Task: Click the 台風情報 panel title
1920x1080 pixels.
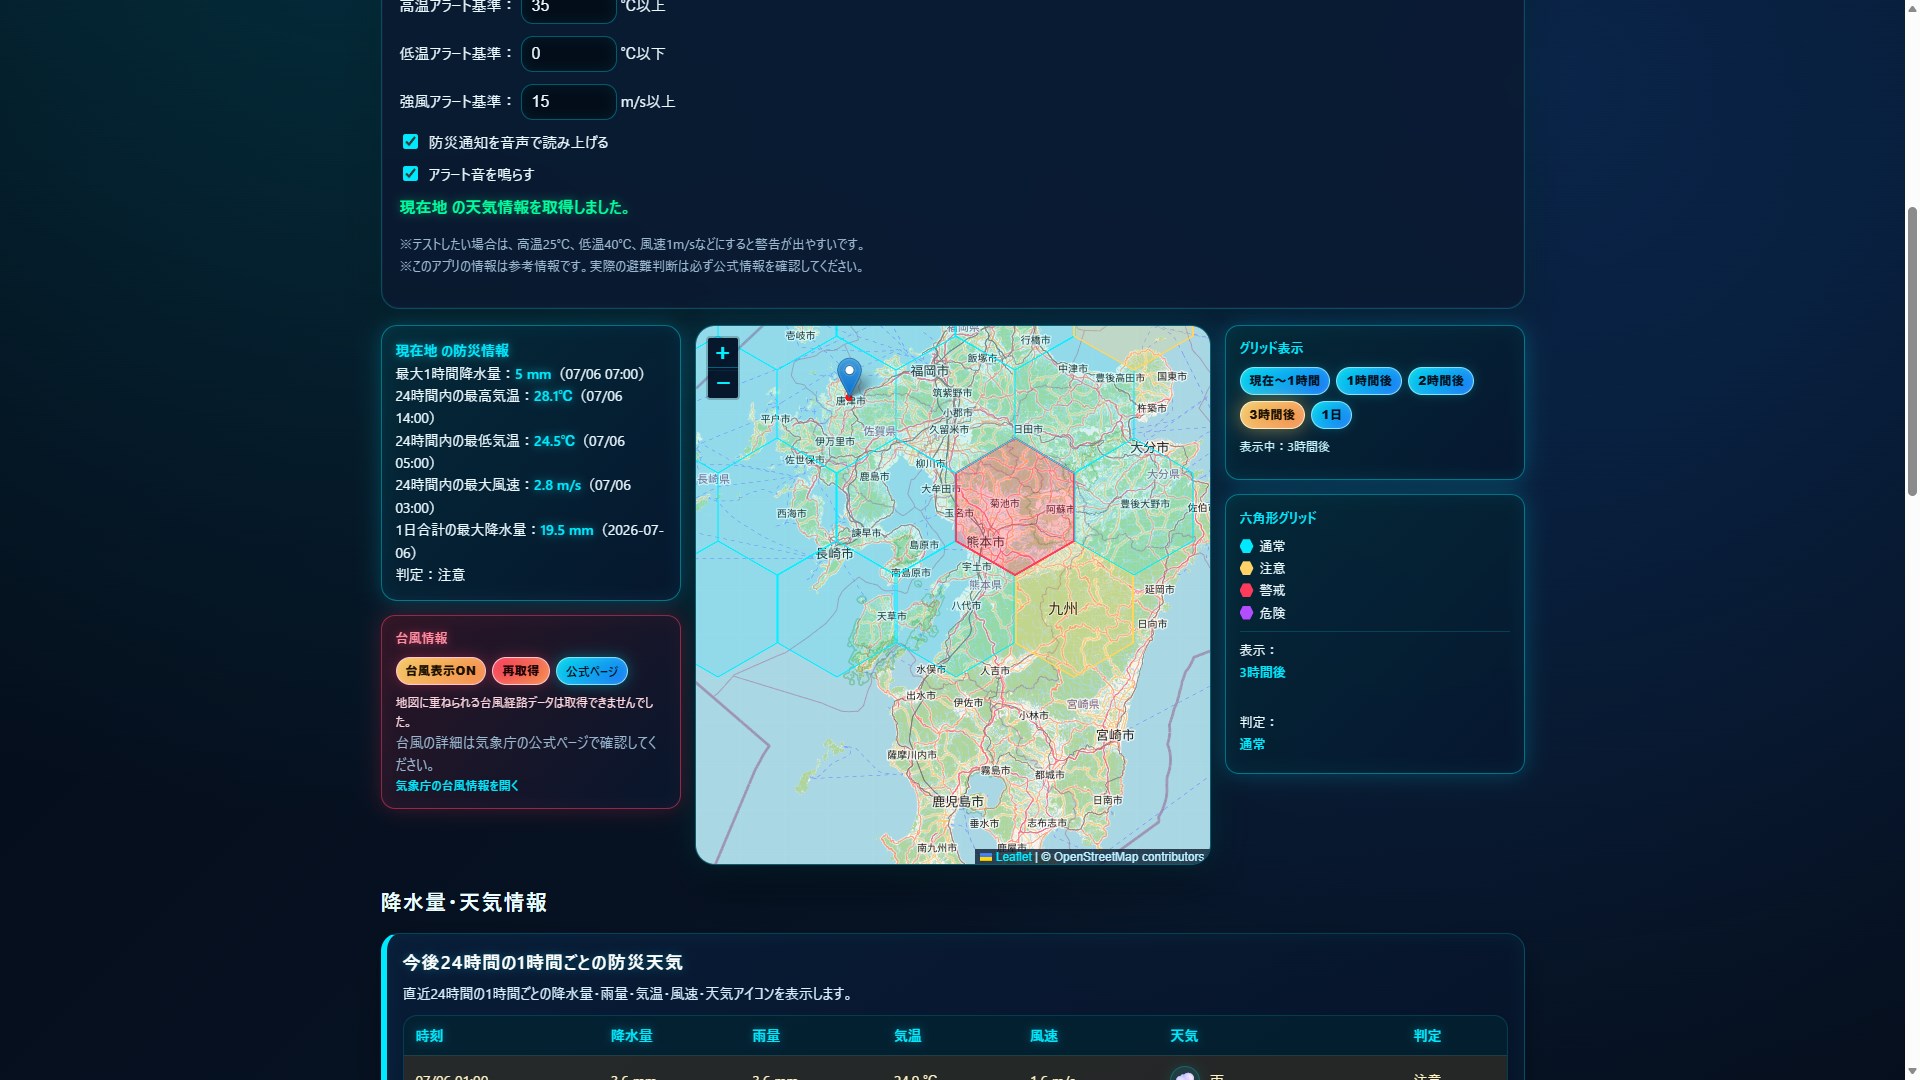Action: coord(421,638)
